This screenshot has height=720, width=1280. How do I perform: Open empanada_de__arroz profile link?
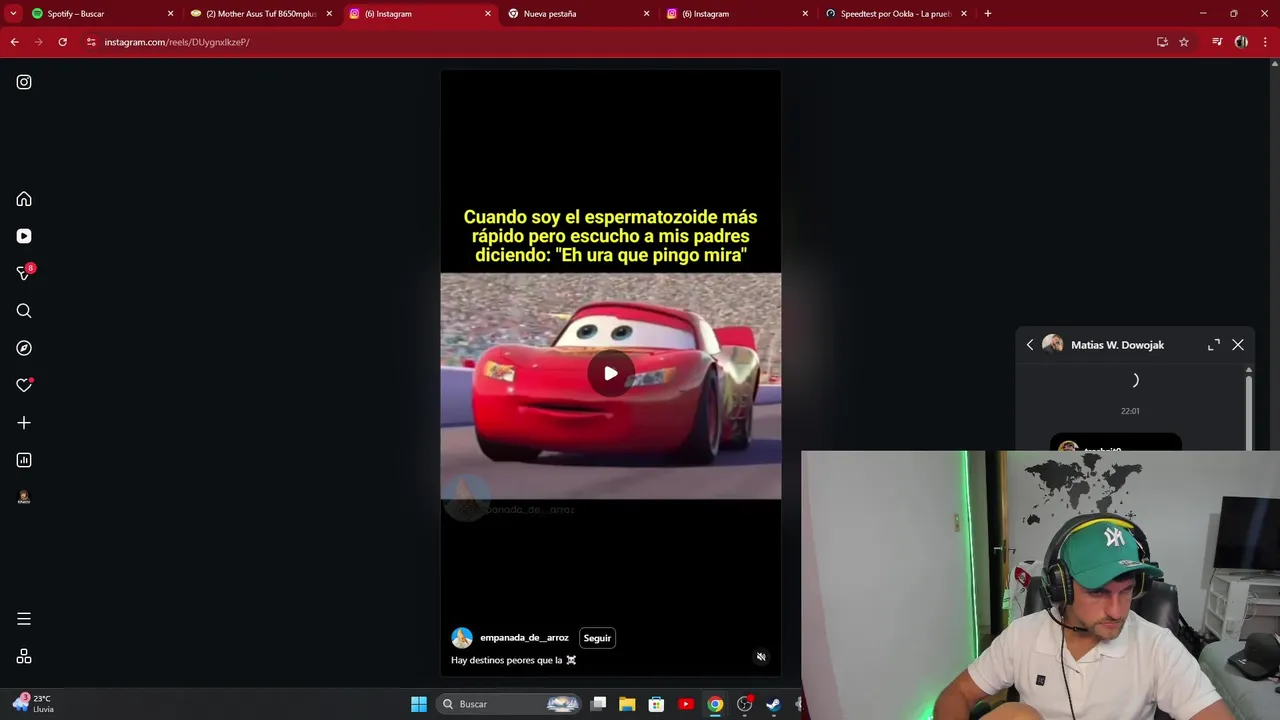pos(524,638)
